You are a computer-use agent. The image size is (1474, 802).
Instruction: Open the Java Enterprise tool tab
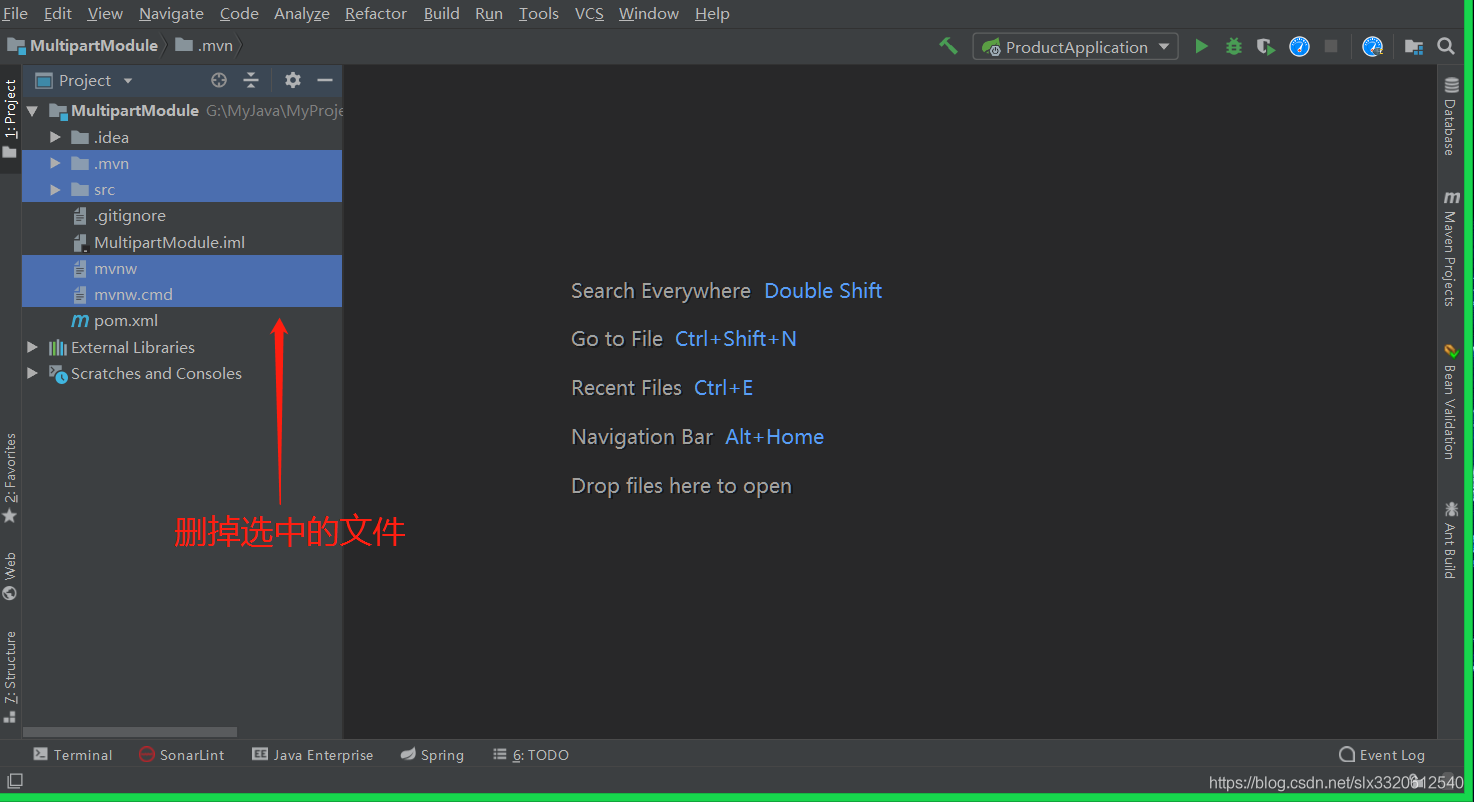(x=313, y=755)
